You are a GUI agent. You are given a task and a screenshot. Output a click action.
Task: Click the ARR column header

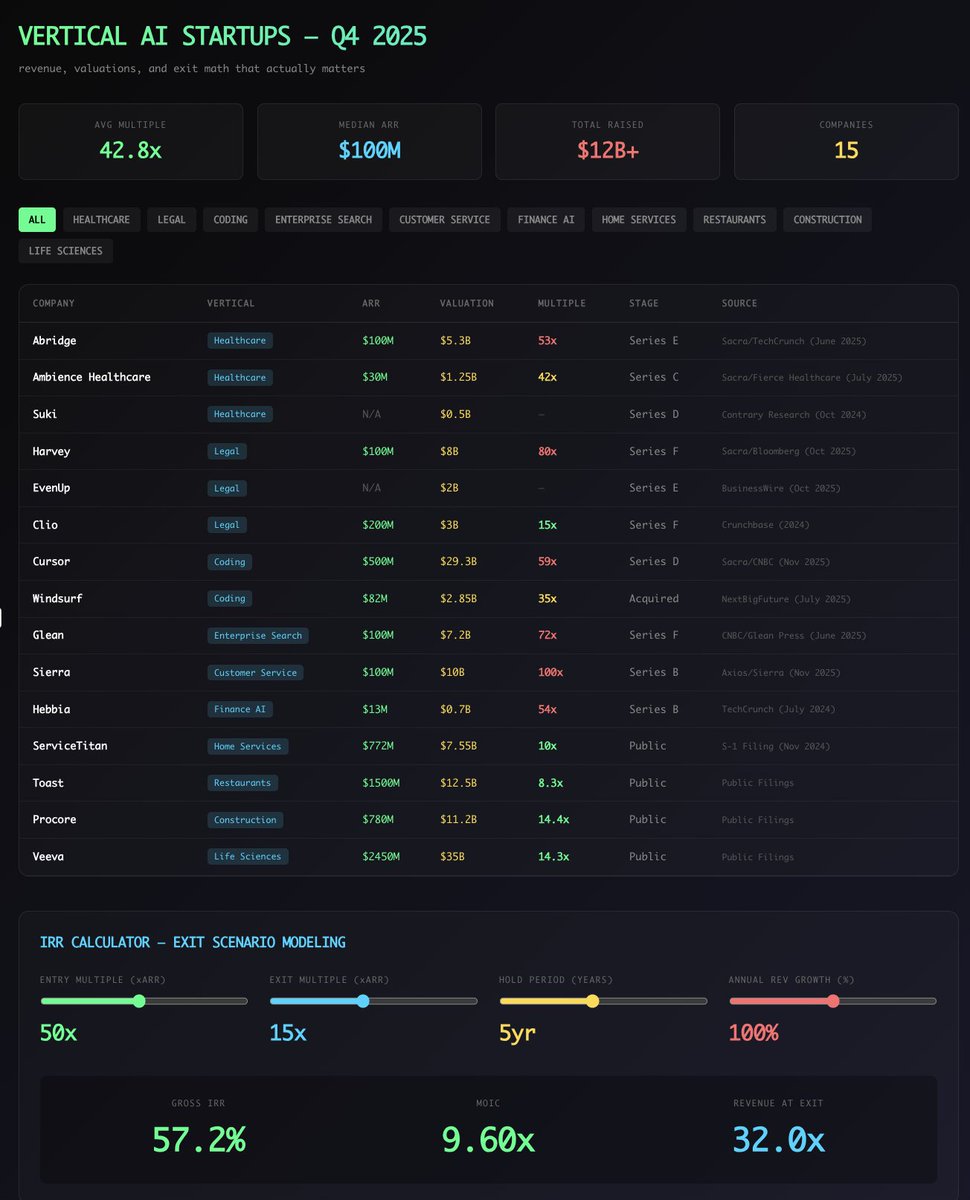(371, 303)
